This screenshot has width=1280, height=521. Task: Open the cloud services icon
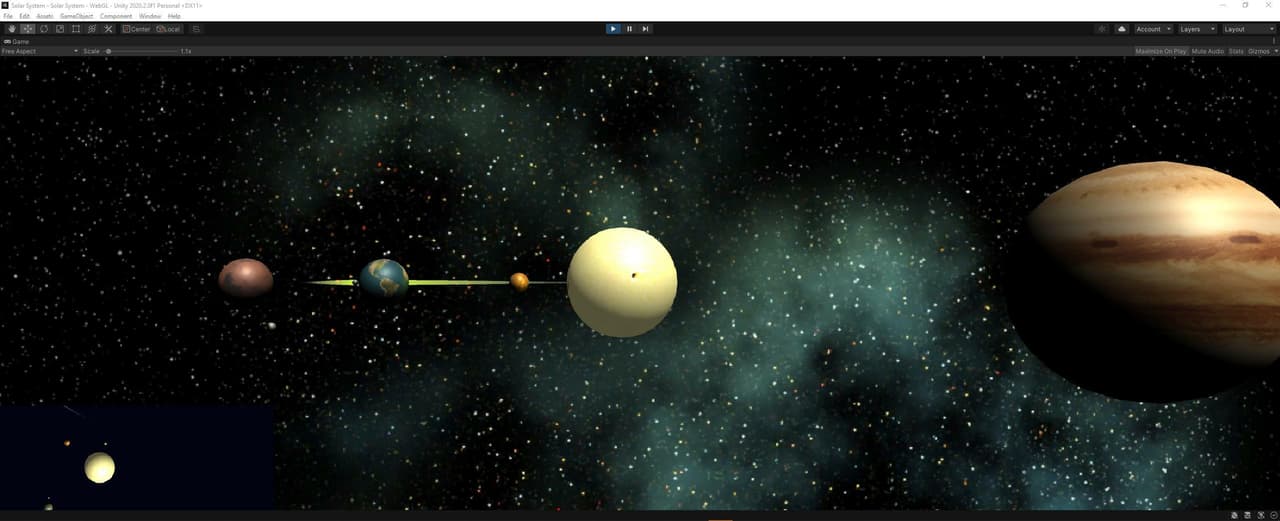coord(1121,29)
